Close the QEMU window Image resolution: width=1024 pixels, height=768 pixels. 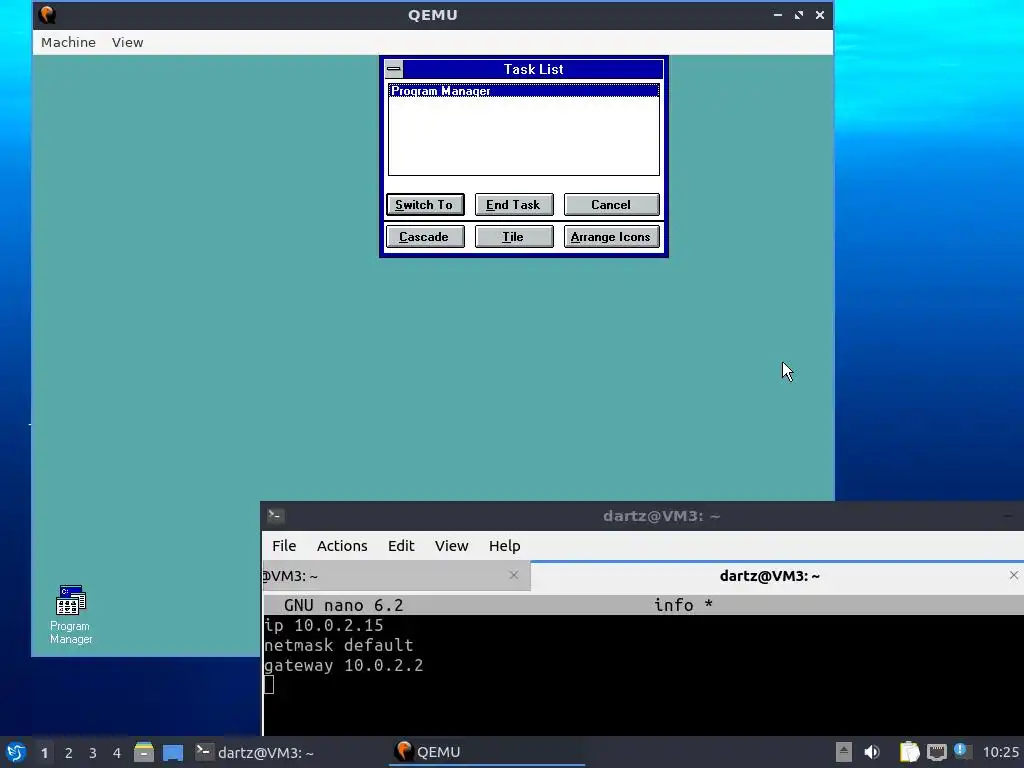[x=820, y=14]
